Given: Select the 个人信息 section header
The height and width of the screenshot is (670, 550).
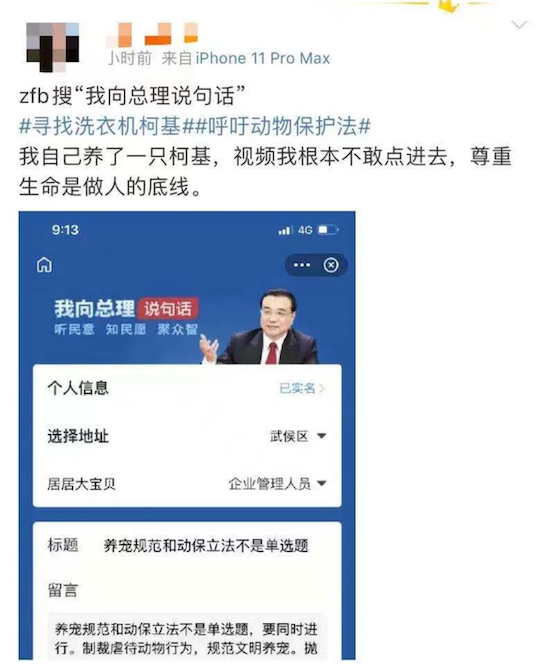Looking at the screenshot, I should (78, 388).
